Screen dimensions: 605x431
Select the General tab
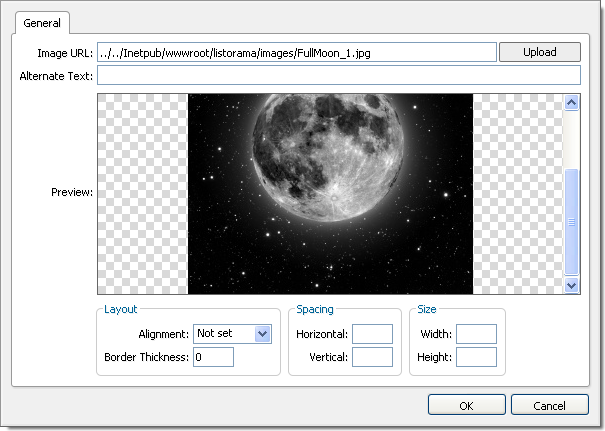[42, 23]
